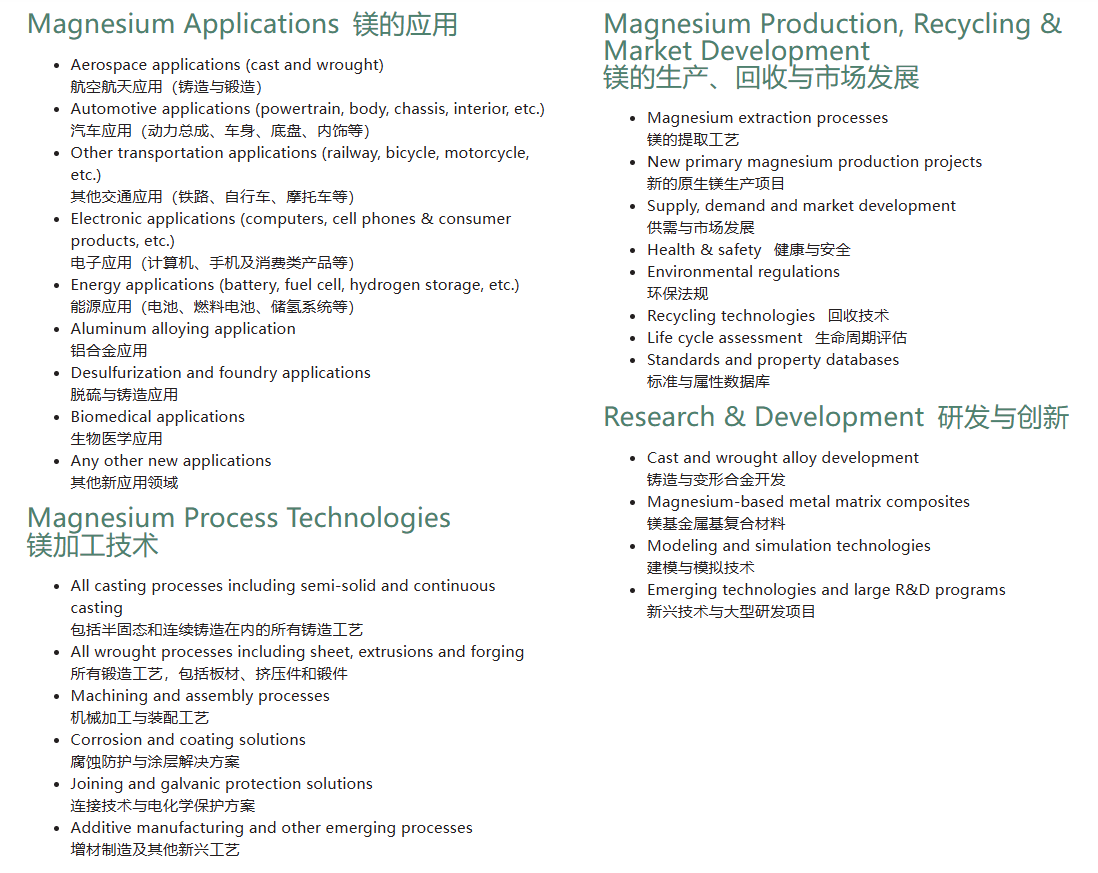
Task: Click the "Biomedical applications" list entry
Action: point(157,417)
